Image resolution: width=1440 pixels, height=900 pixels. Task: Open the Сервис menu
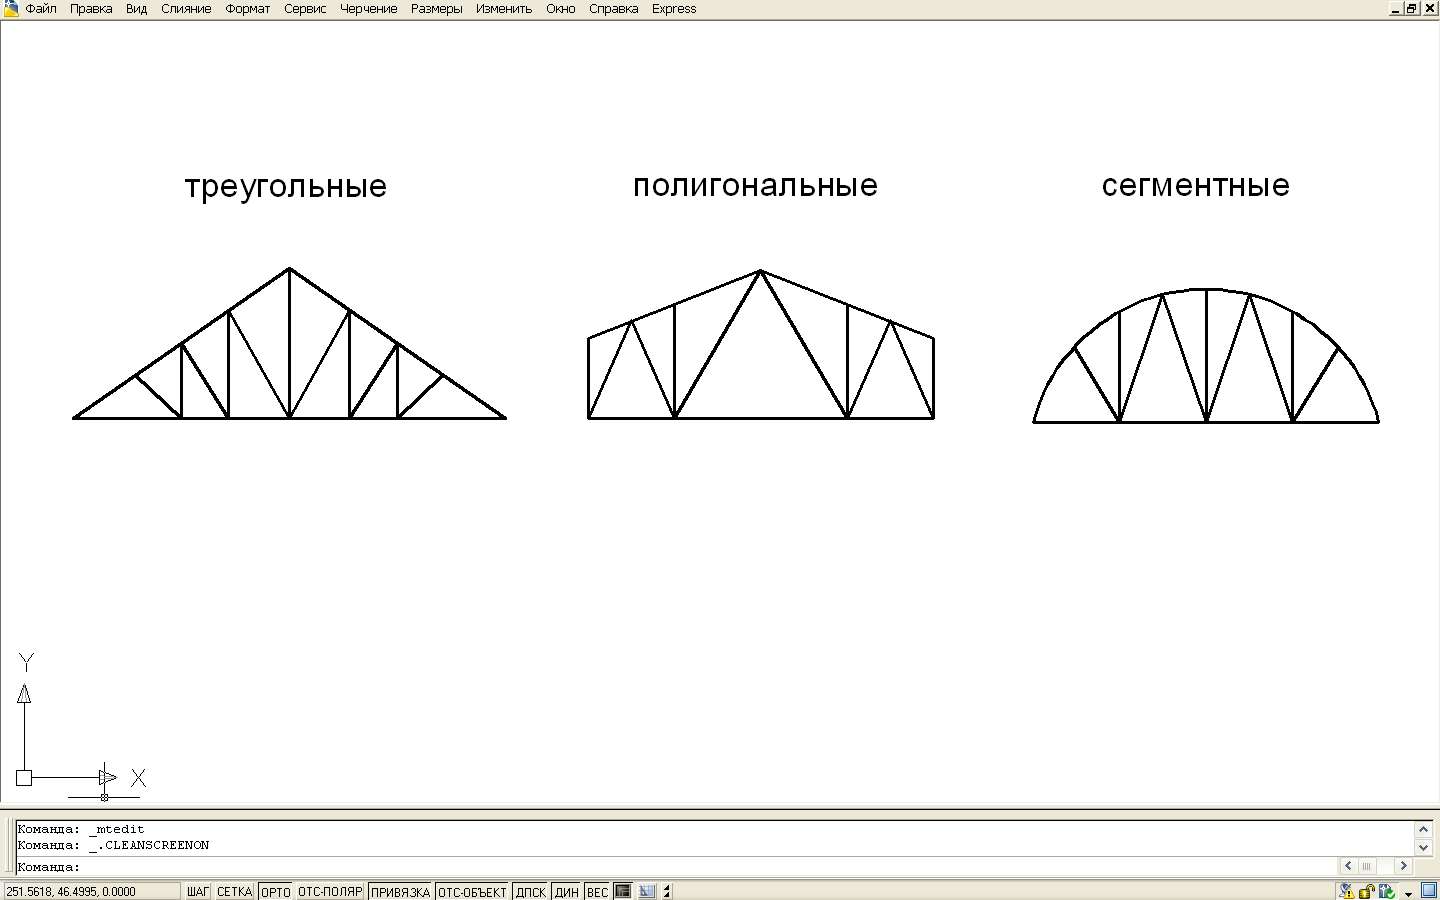click(x=305, y=9)
